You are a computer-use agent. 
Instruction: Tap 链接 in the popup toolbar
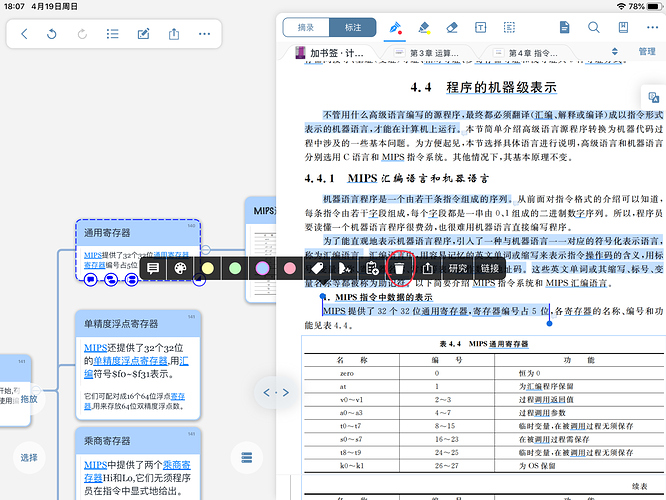[490, 268]
